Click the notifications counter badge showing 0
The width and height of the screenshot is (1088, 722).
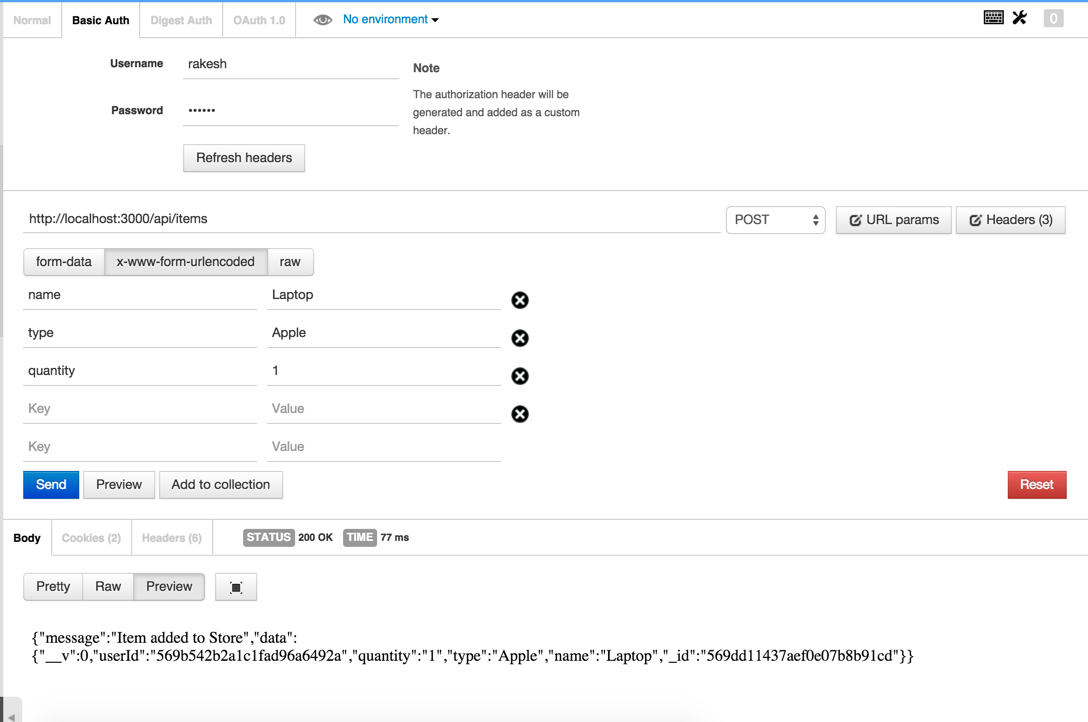pos(1053,19)
